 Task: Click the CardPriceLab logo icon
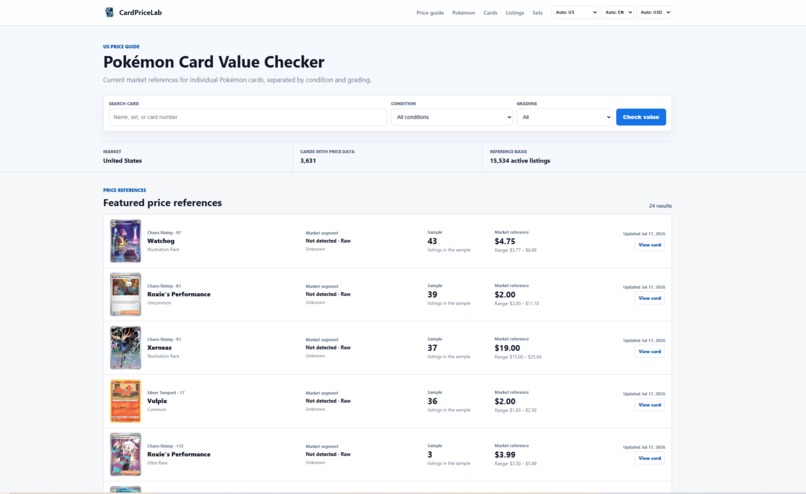pos(109,12)
